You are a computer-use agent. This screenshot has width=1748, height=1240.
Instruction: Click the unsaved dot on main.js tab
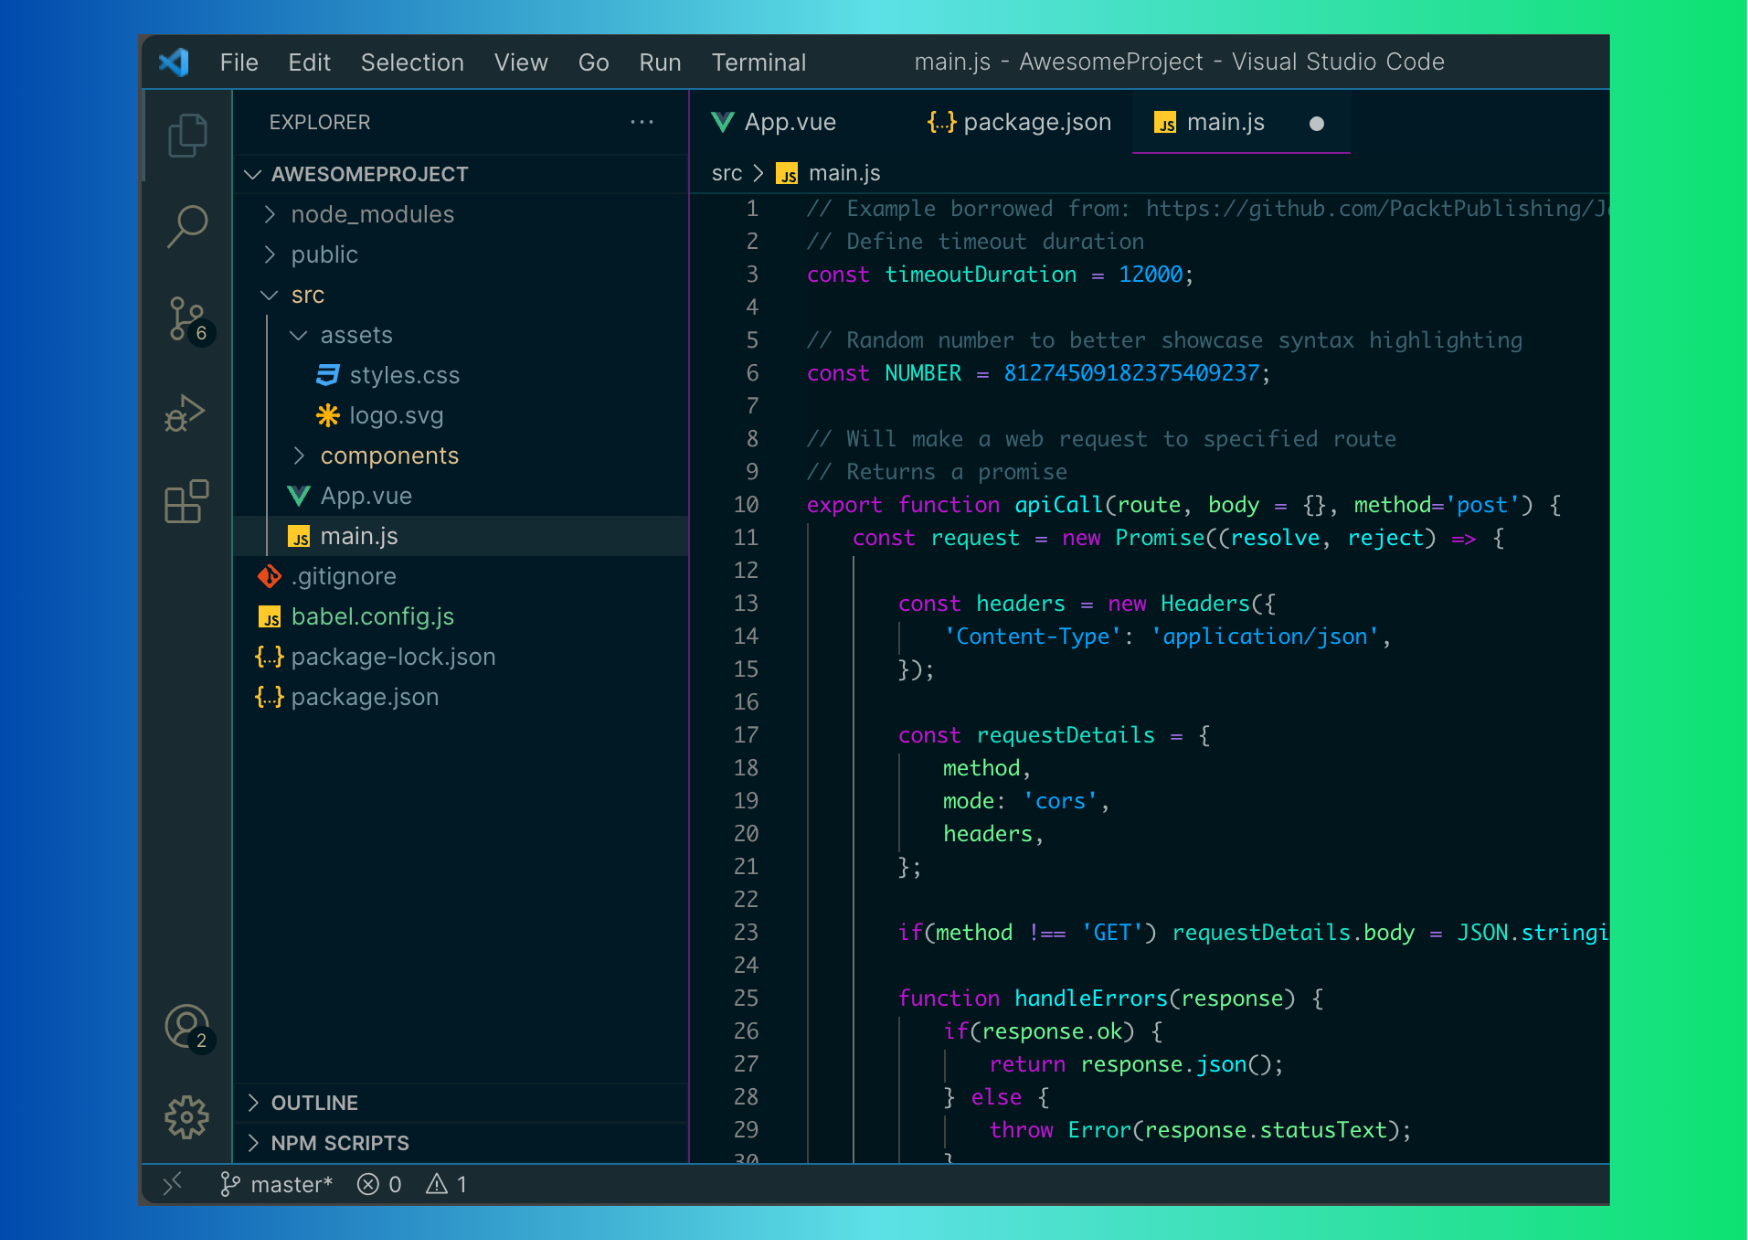[x=1317, y=123]
